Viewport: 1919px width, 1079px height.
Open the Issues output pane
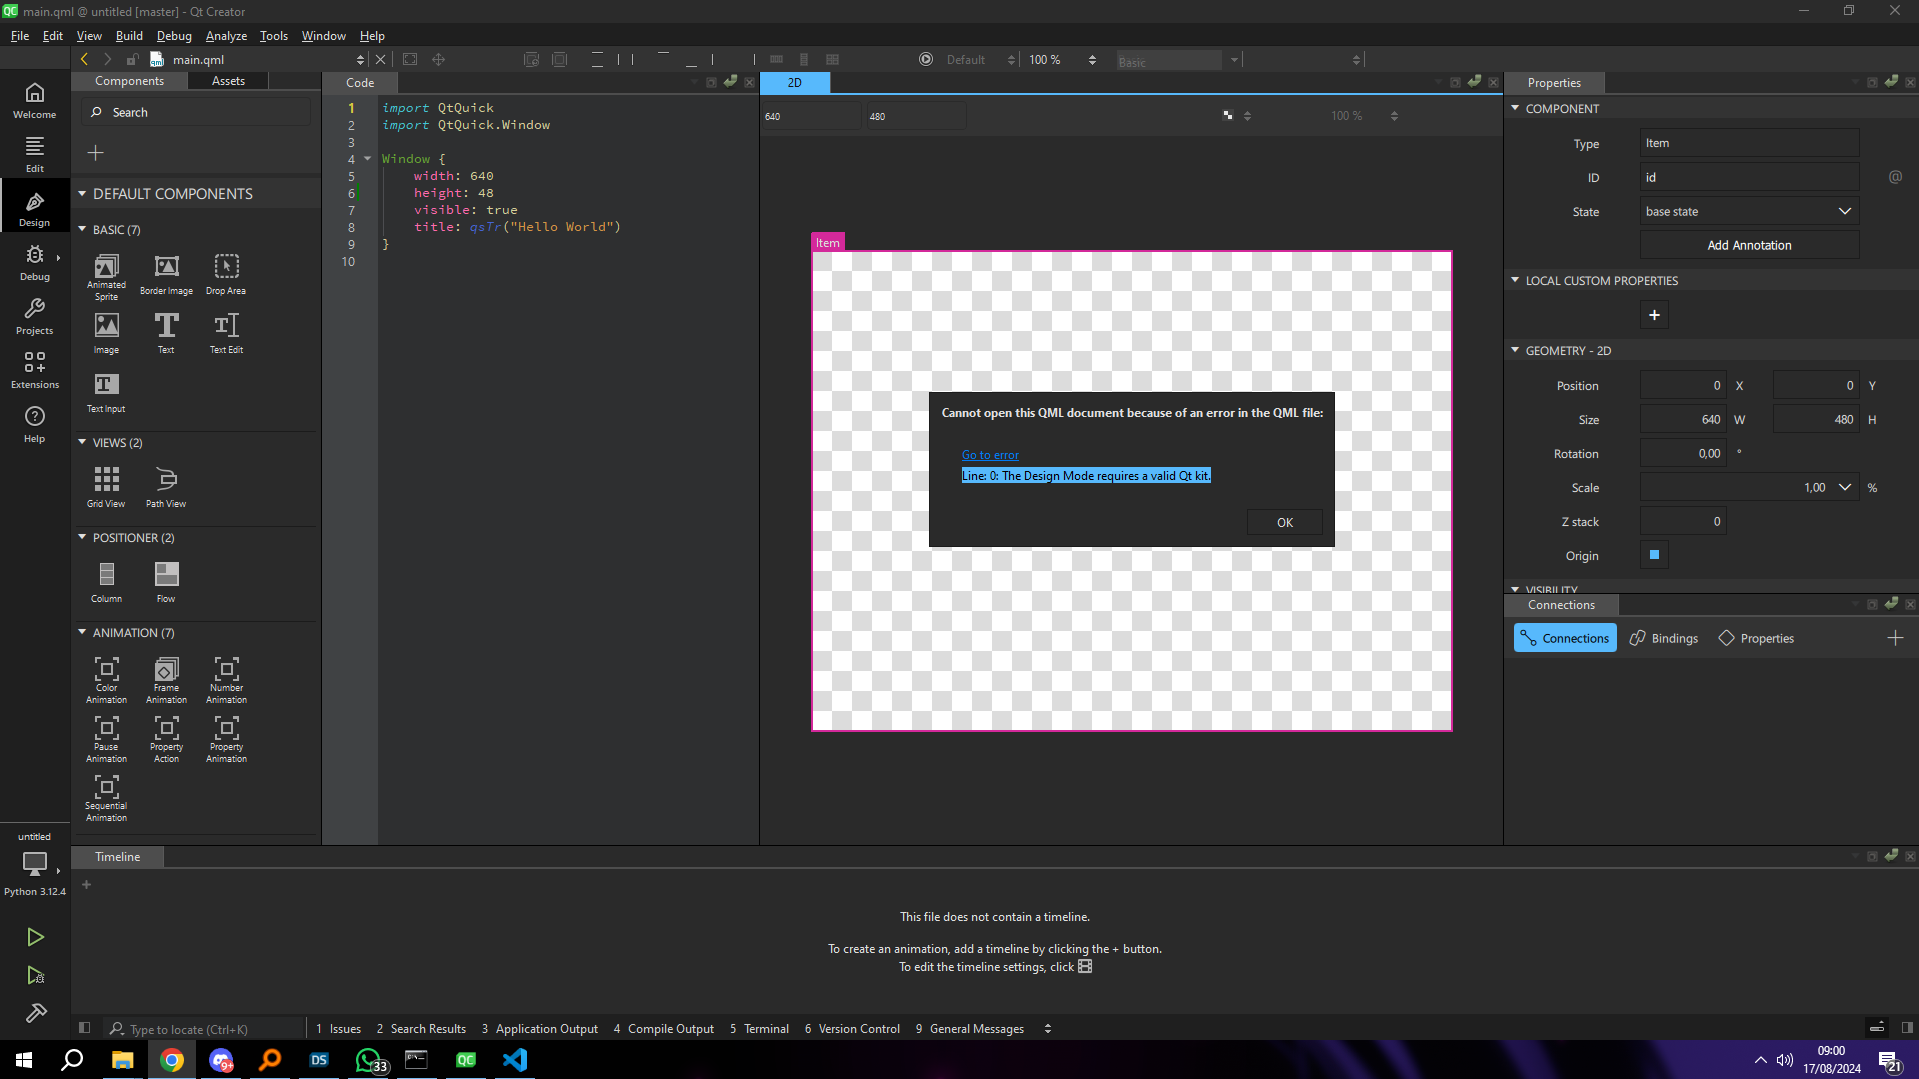point(338,1029)
